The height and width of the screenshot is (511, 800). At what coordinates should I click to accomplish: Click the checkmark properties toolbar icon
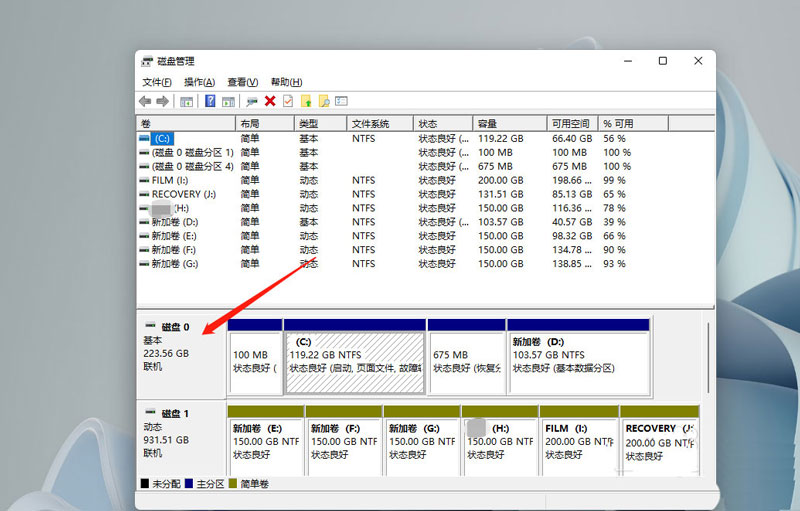288,101
